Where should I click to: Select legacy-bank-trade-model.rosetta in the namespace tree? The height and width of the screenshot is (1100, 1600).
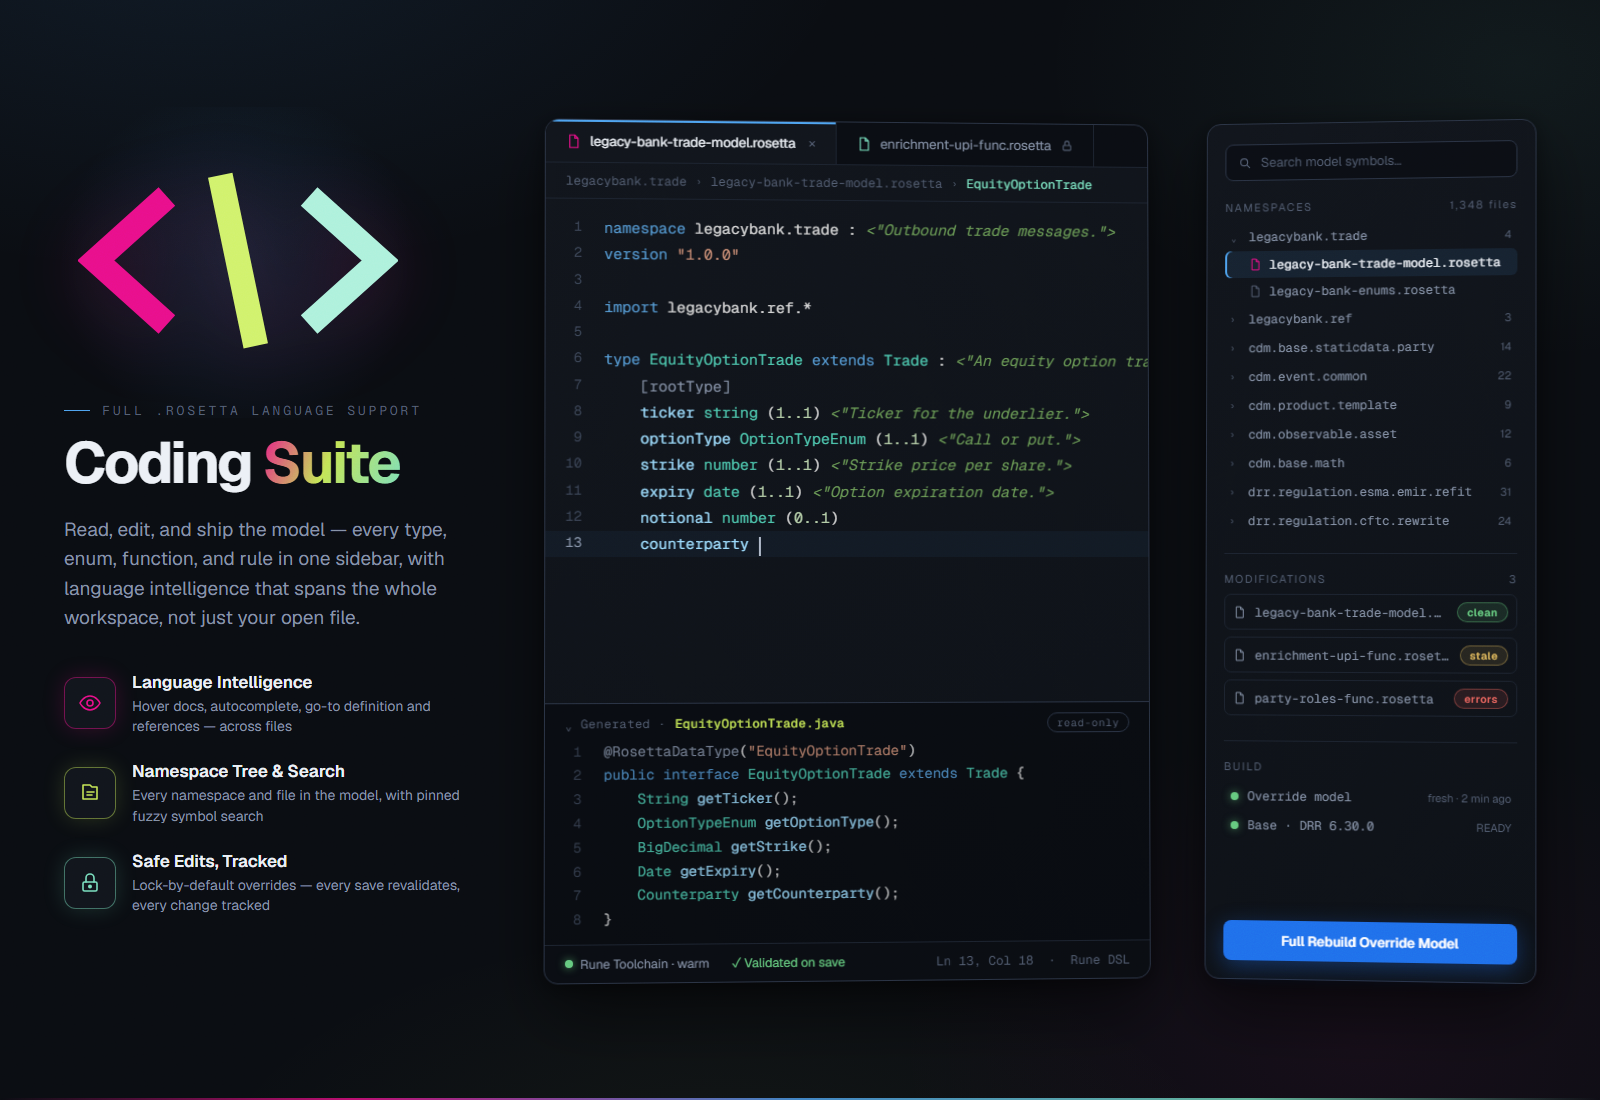coord(1371,263)
